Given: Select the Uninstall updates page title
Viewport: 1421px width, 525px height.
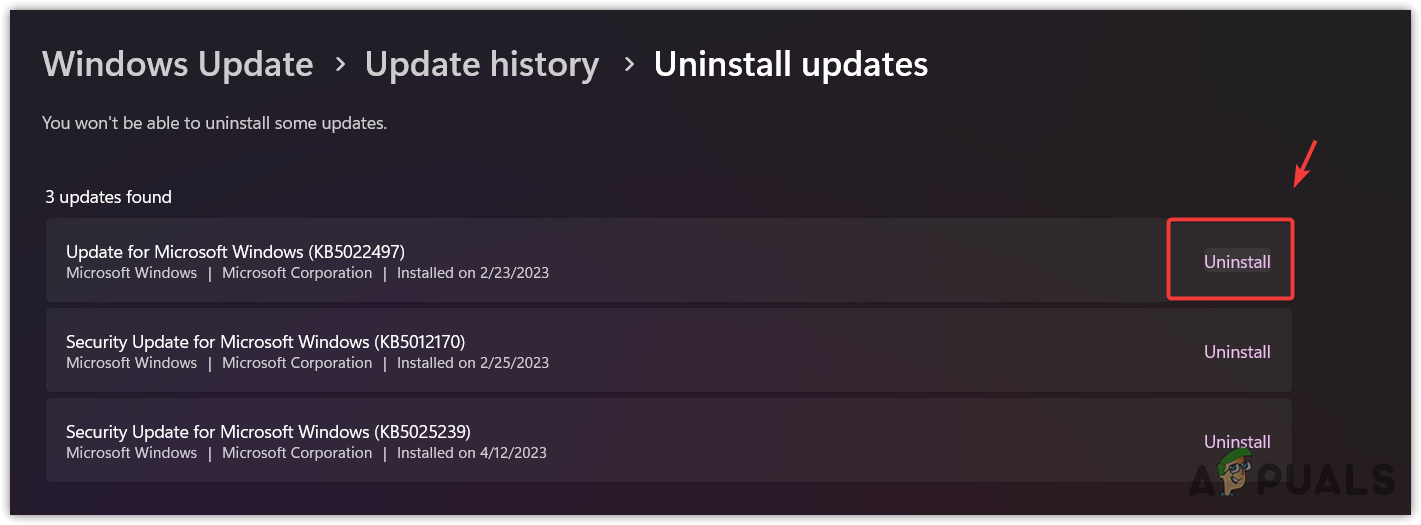Looking at the screenshot, I should click(791, 65).
